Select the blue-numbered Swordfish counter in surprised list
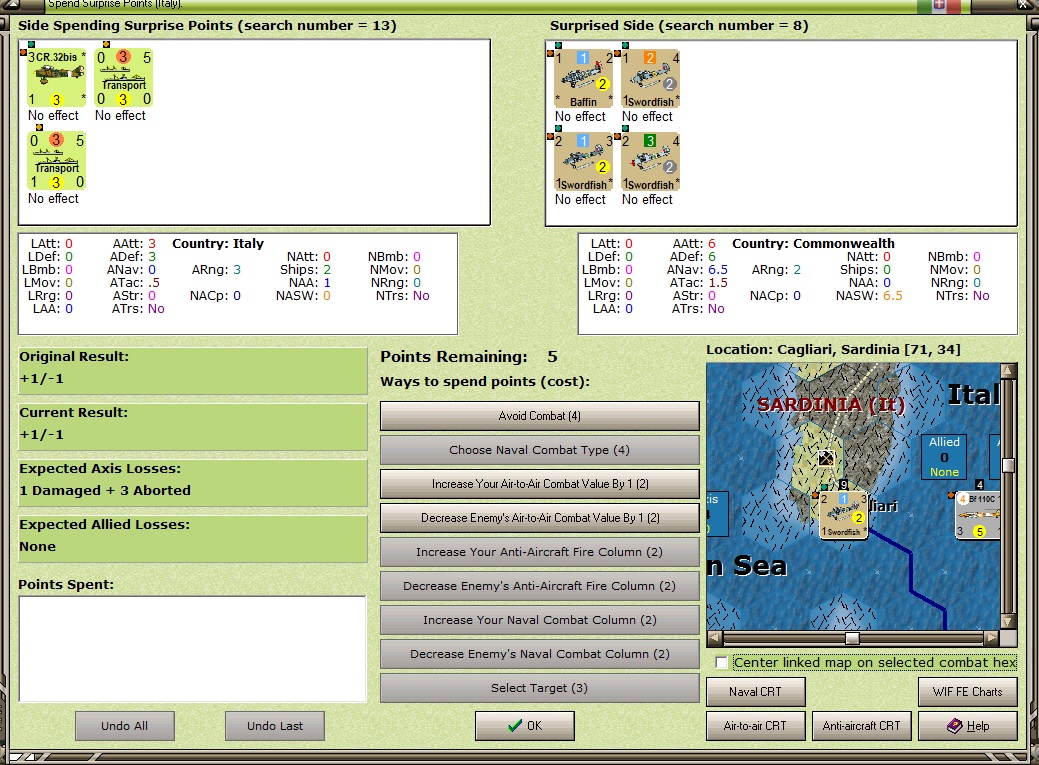 (x=584, y=161)
